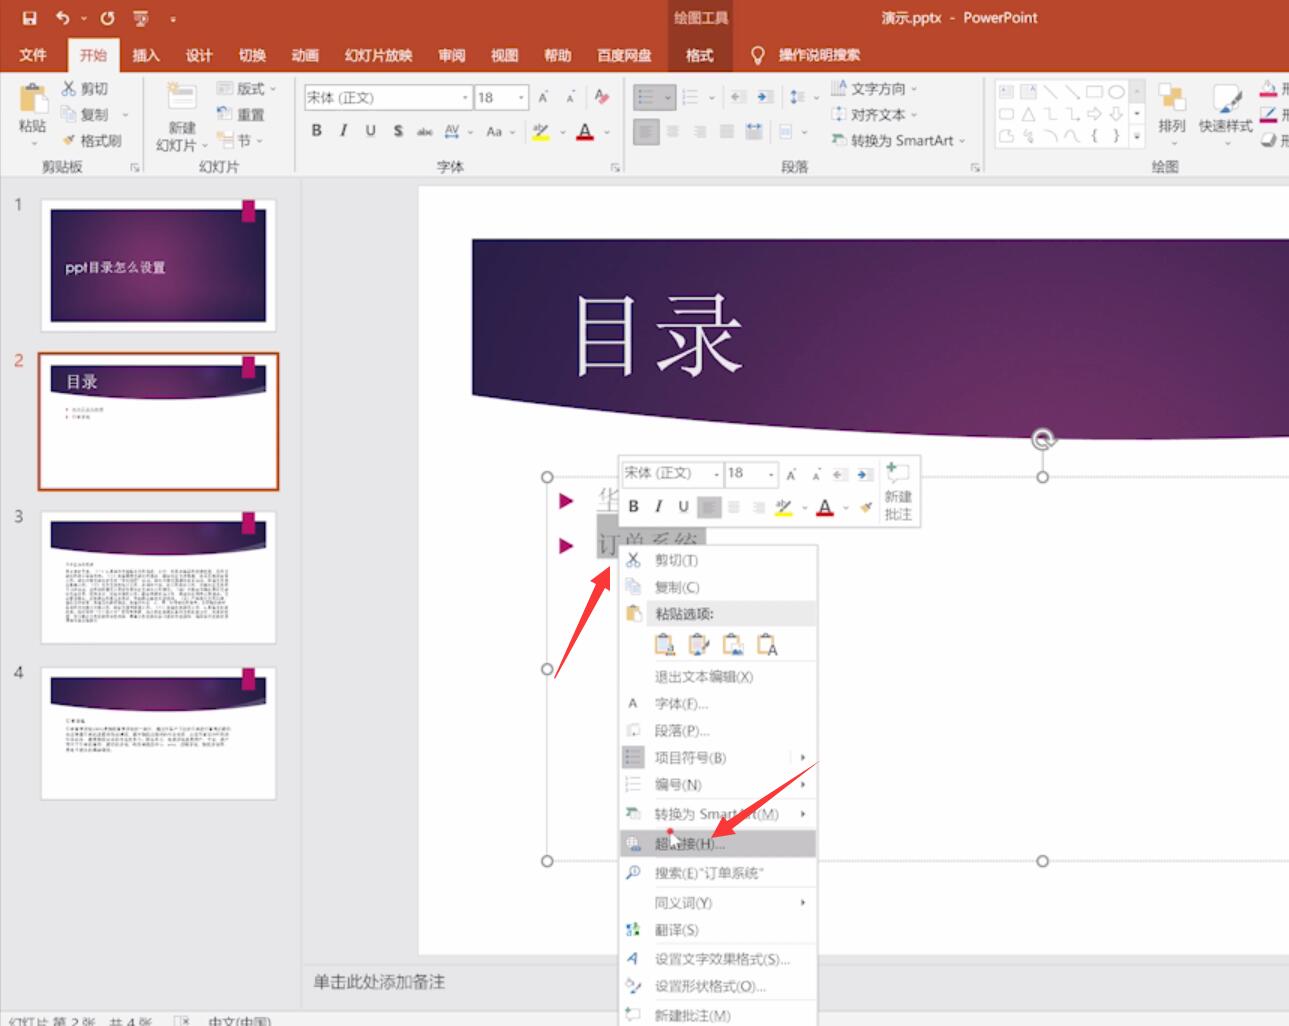Undo the last action

[x=63, y=18]
